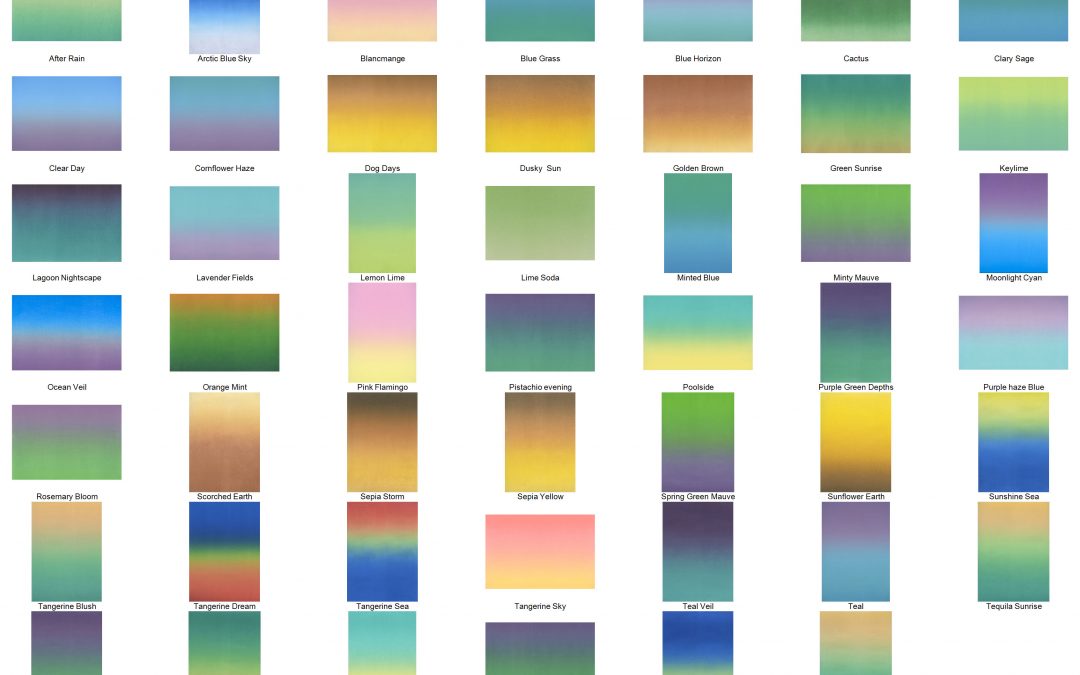This screenshot has height=675, width=1080.
Task: Select the Dusky Sun gradient
Action: [540, 113]
